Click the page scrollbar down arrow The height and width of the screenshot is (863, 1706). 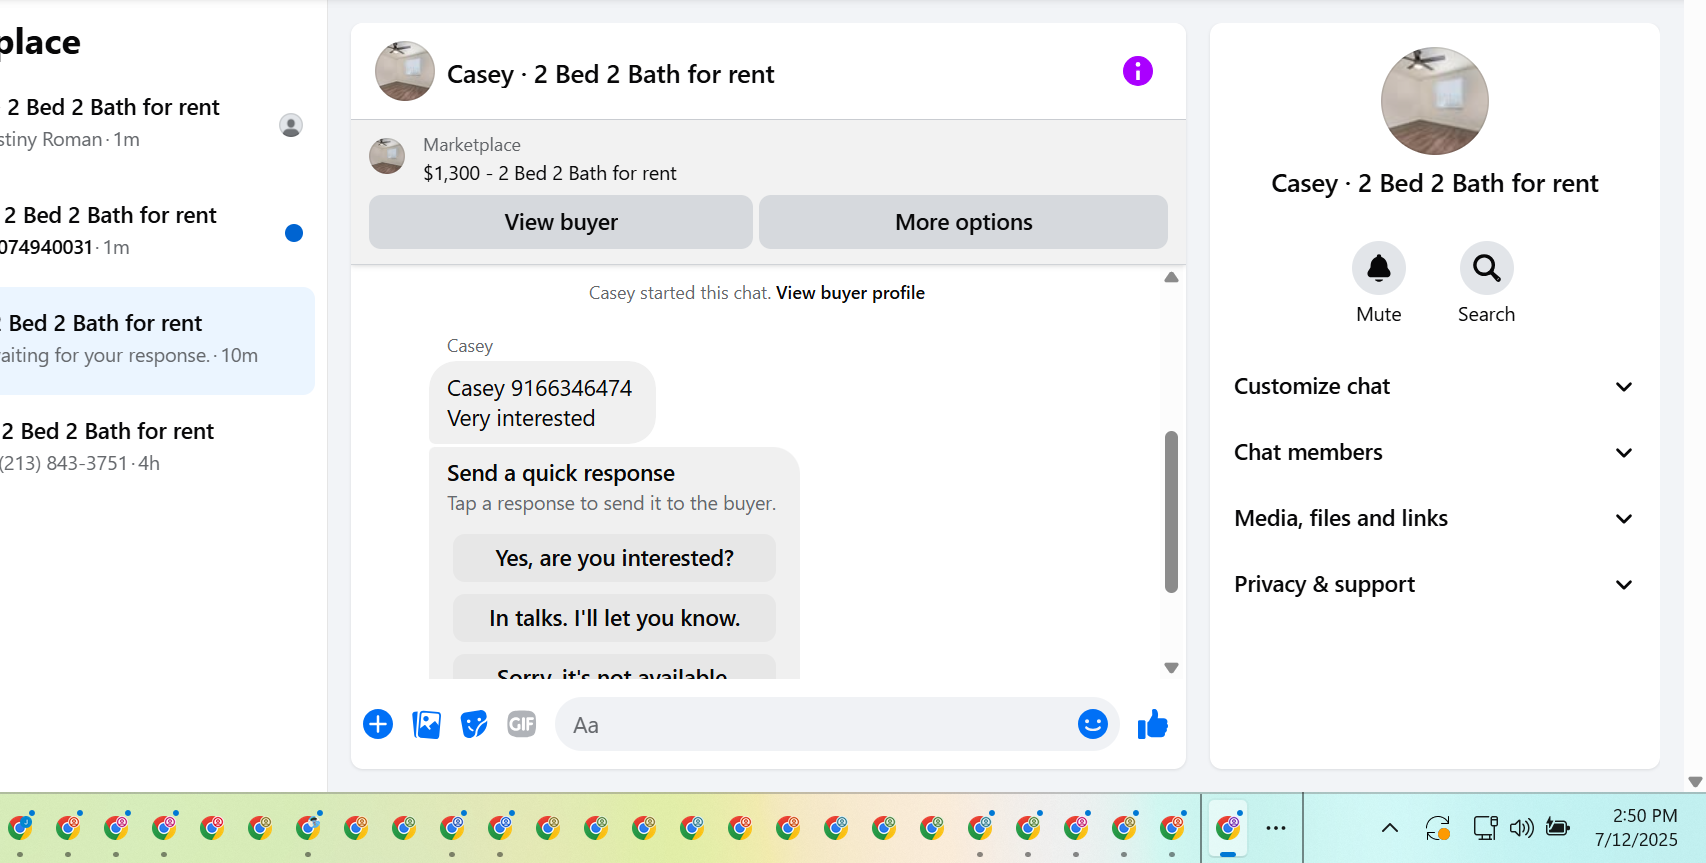[x=1695, y=782]
